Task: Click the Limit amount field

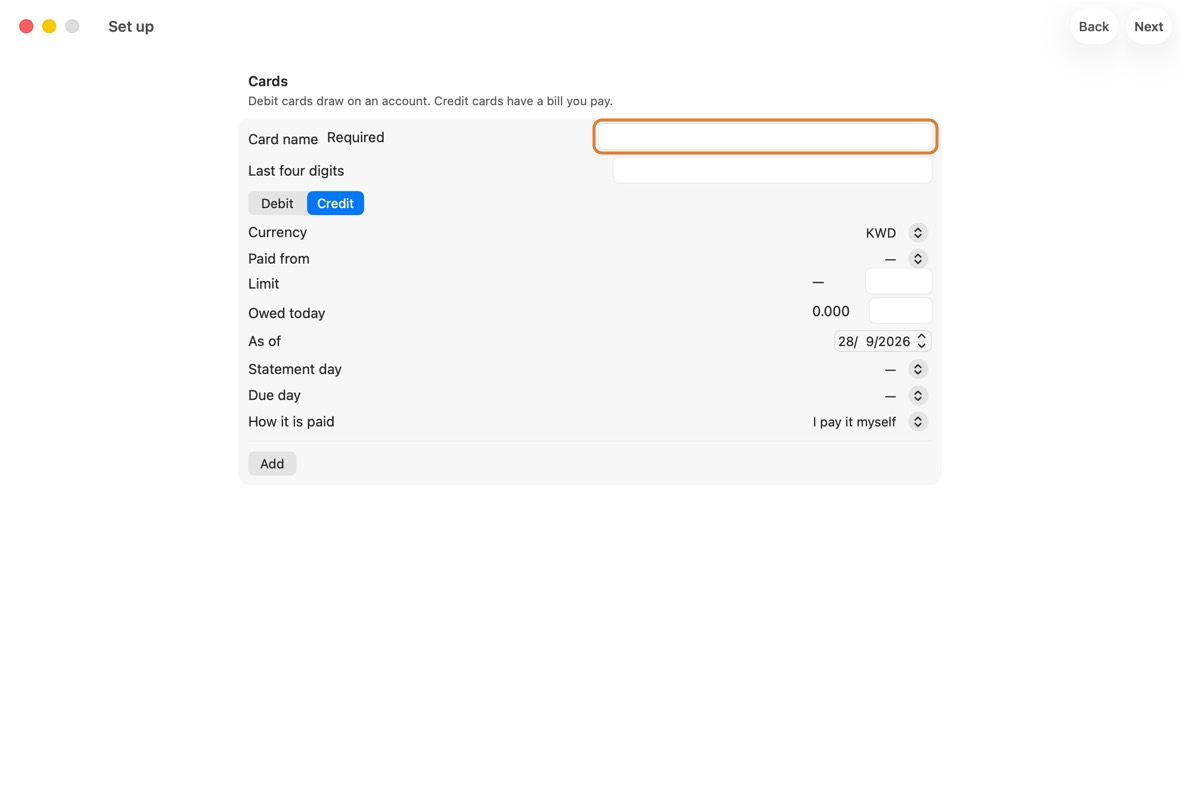Action: (898, 281)
